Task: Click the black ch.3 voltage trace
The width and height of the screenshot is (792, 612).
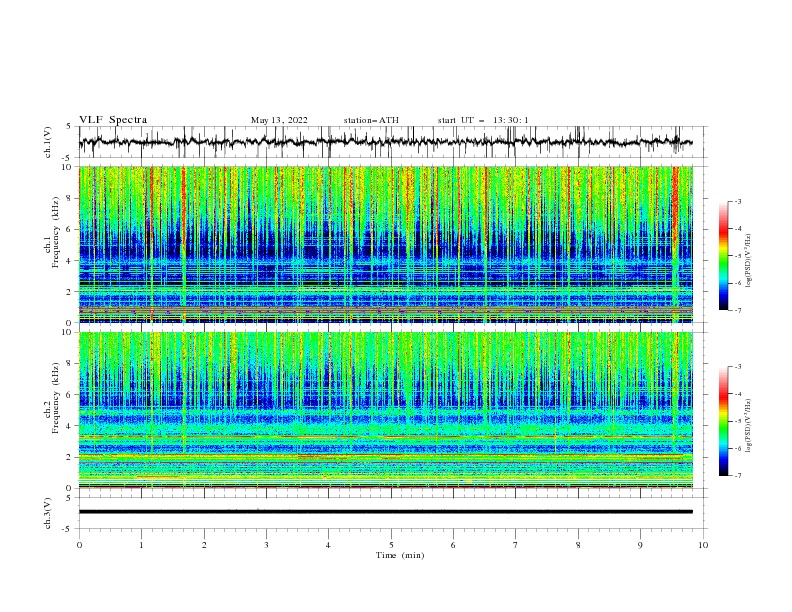Action: (x=386, y=512)
